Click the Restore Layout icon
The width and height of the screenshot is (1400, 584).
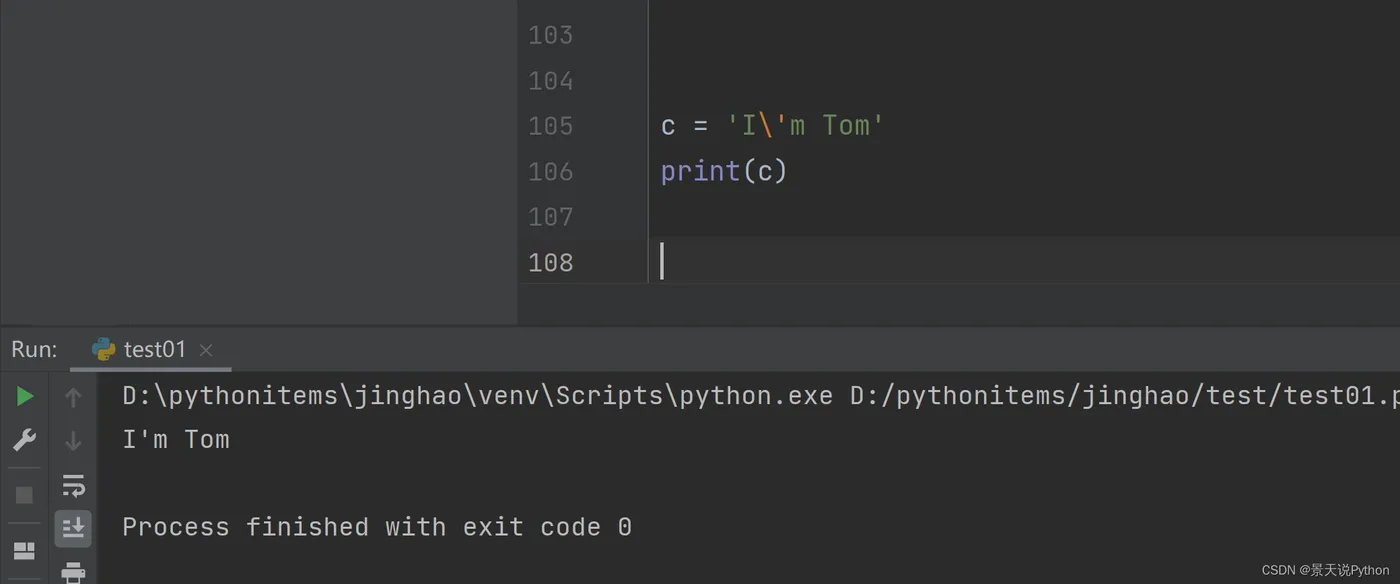click(x=24, y=551)
